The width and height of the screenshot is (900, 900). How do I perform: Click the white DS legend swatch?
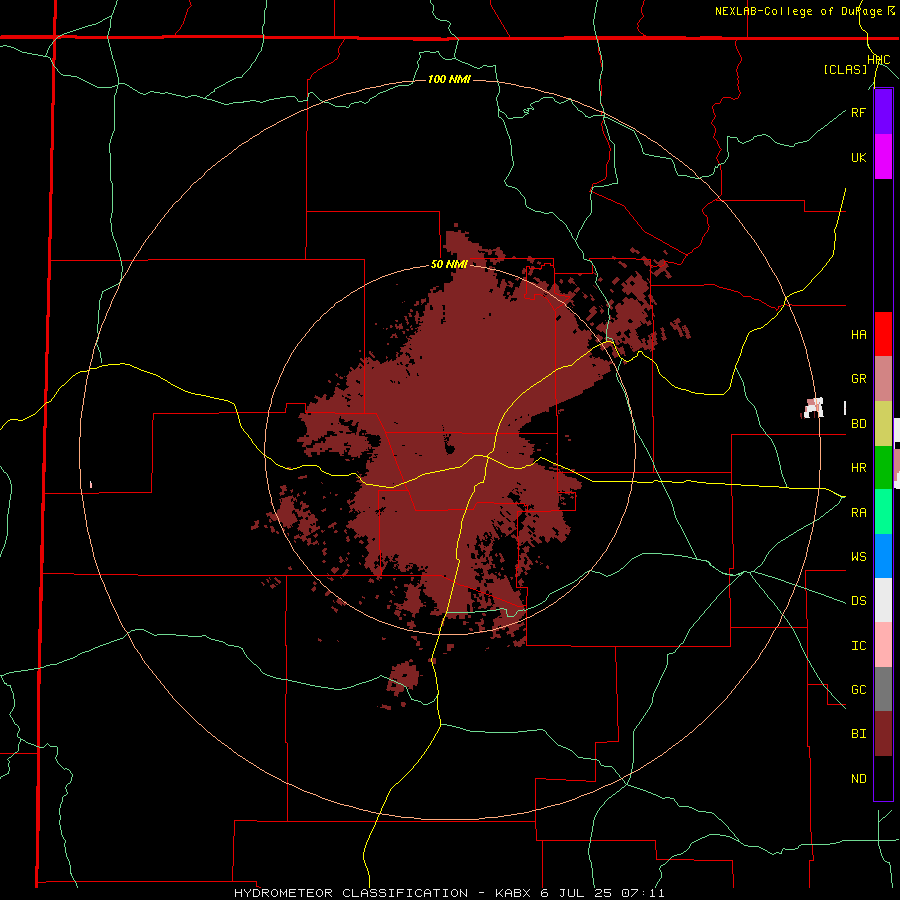883,600
